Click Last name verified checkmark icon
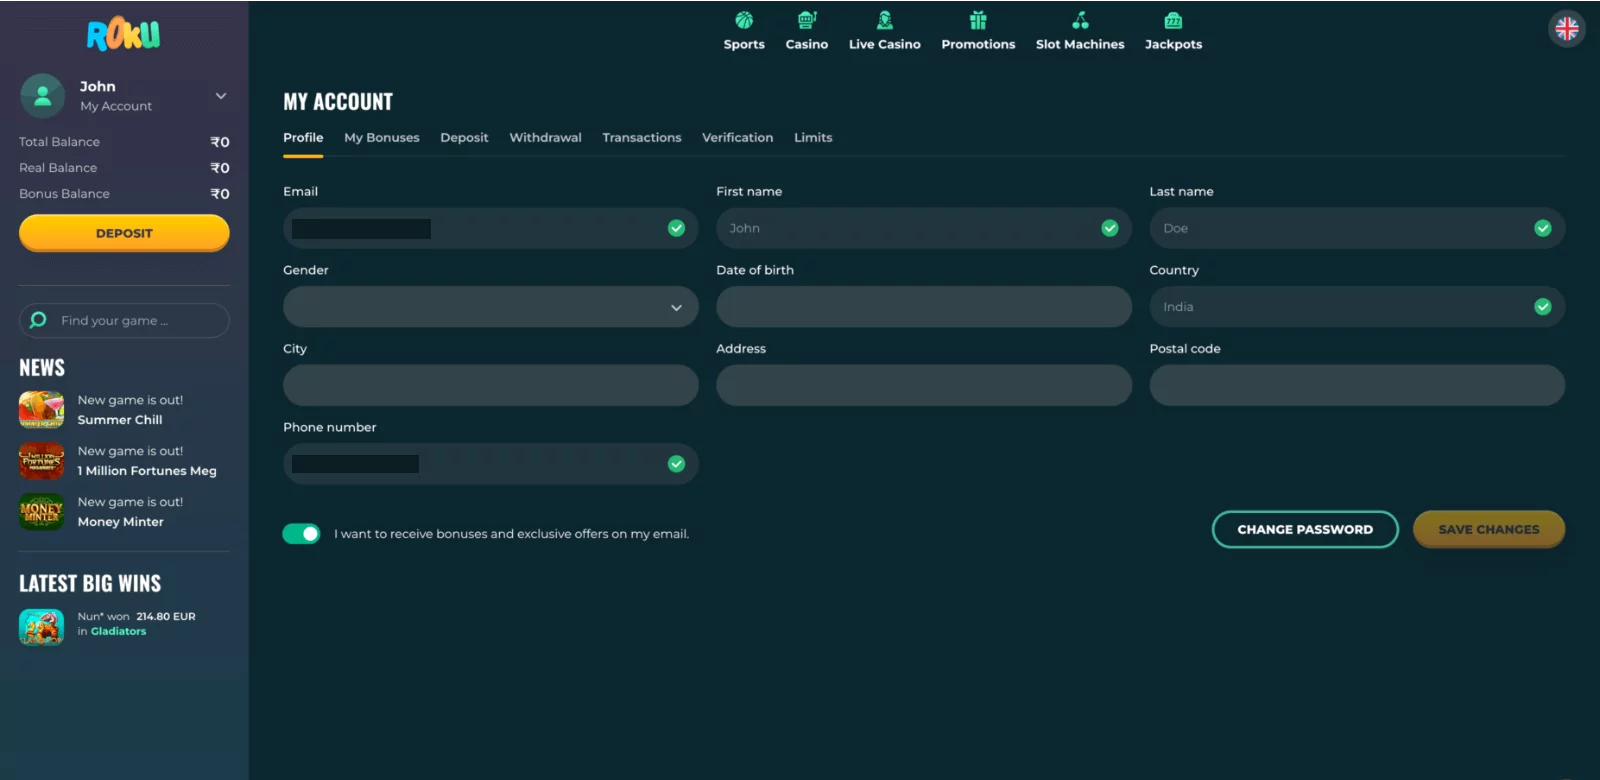This screenshot has height=780, width=1600. click(x=1543, y=228)
